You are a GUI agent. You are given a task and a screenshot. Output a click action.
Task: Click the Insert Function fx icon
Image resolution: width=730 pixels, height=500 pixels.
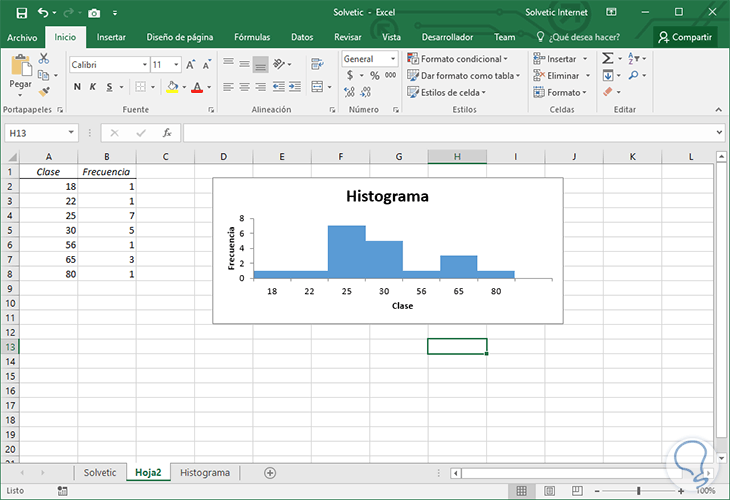pos(167,132)
